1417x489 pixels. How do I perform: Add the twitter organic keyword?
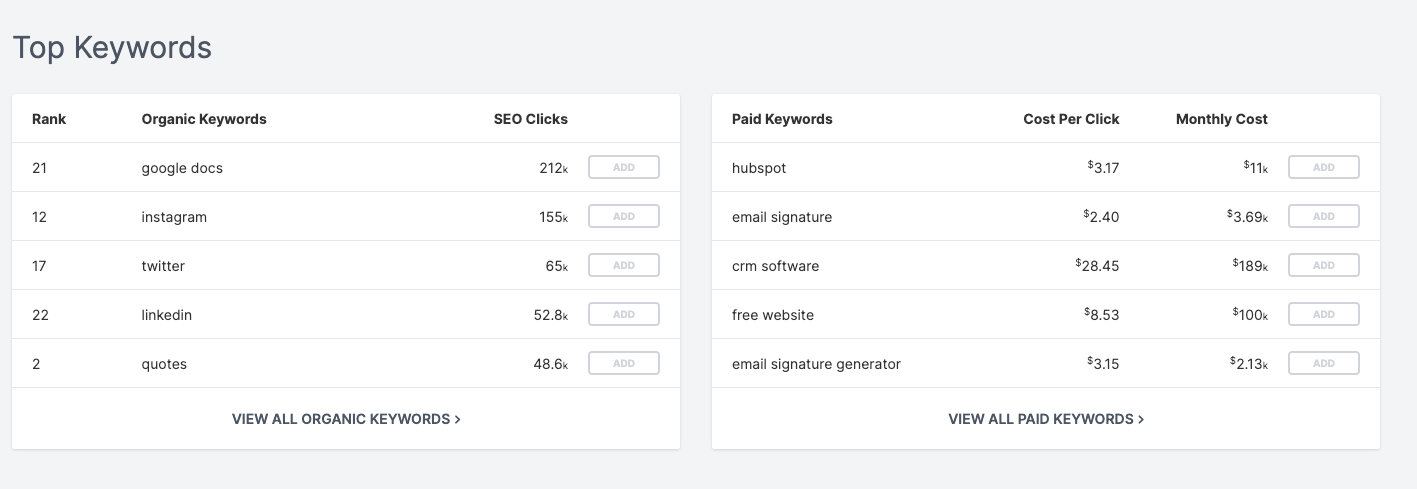pyautogui.click(x=624, y=265)
